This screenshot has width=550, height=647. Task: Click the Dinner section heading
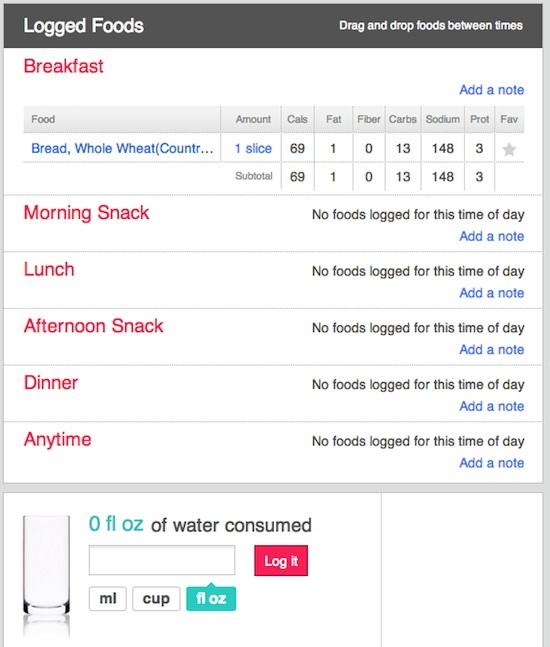point(51,383)
